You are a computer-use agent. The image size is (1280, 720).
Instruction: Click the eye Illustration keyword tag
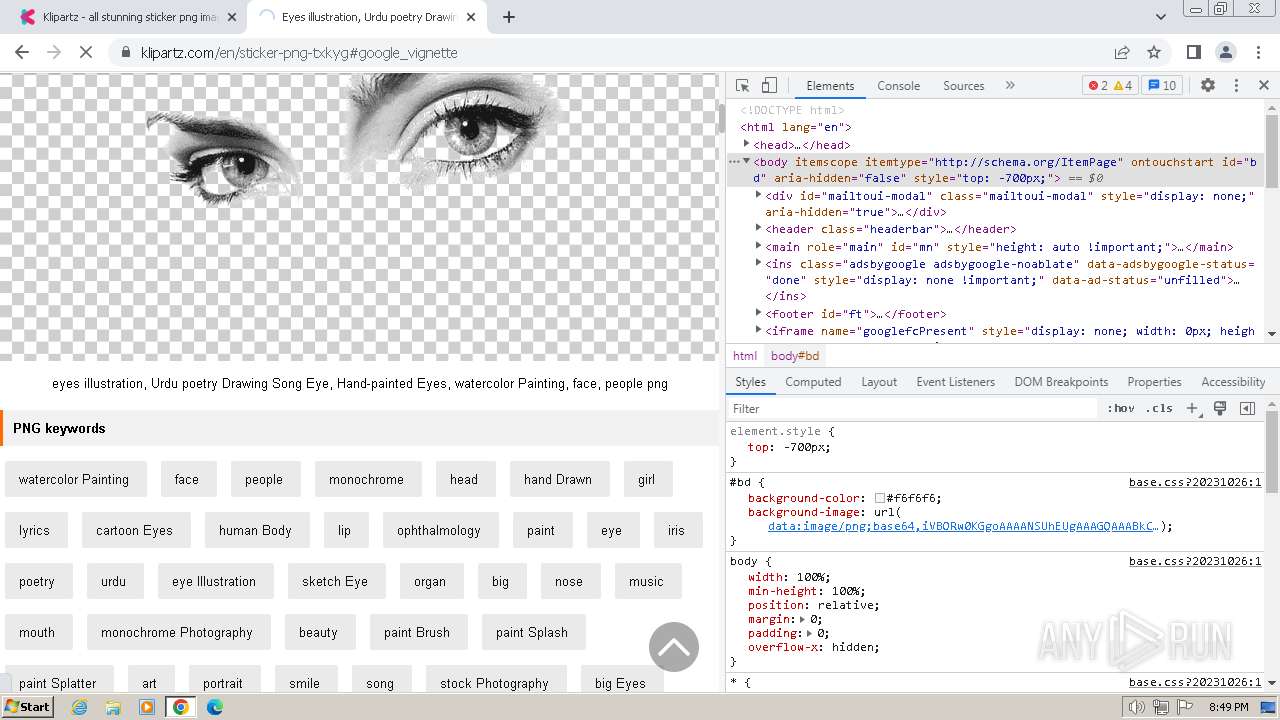pos(214,581)
